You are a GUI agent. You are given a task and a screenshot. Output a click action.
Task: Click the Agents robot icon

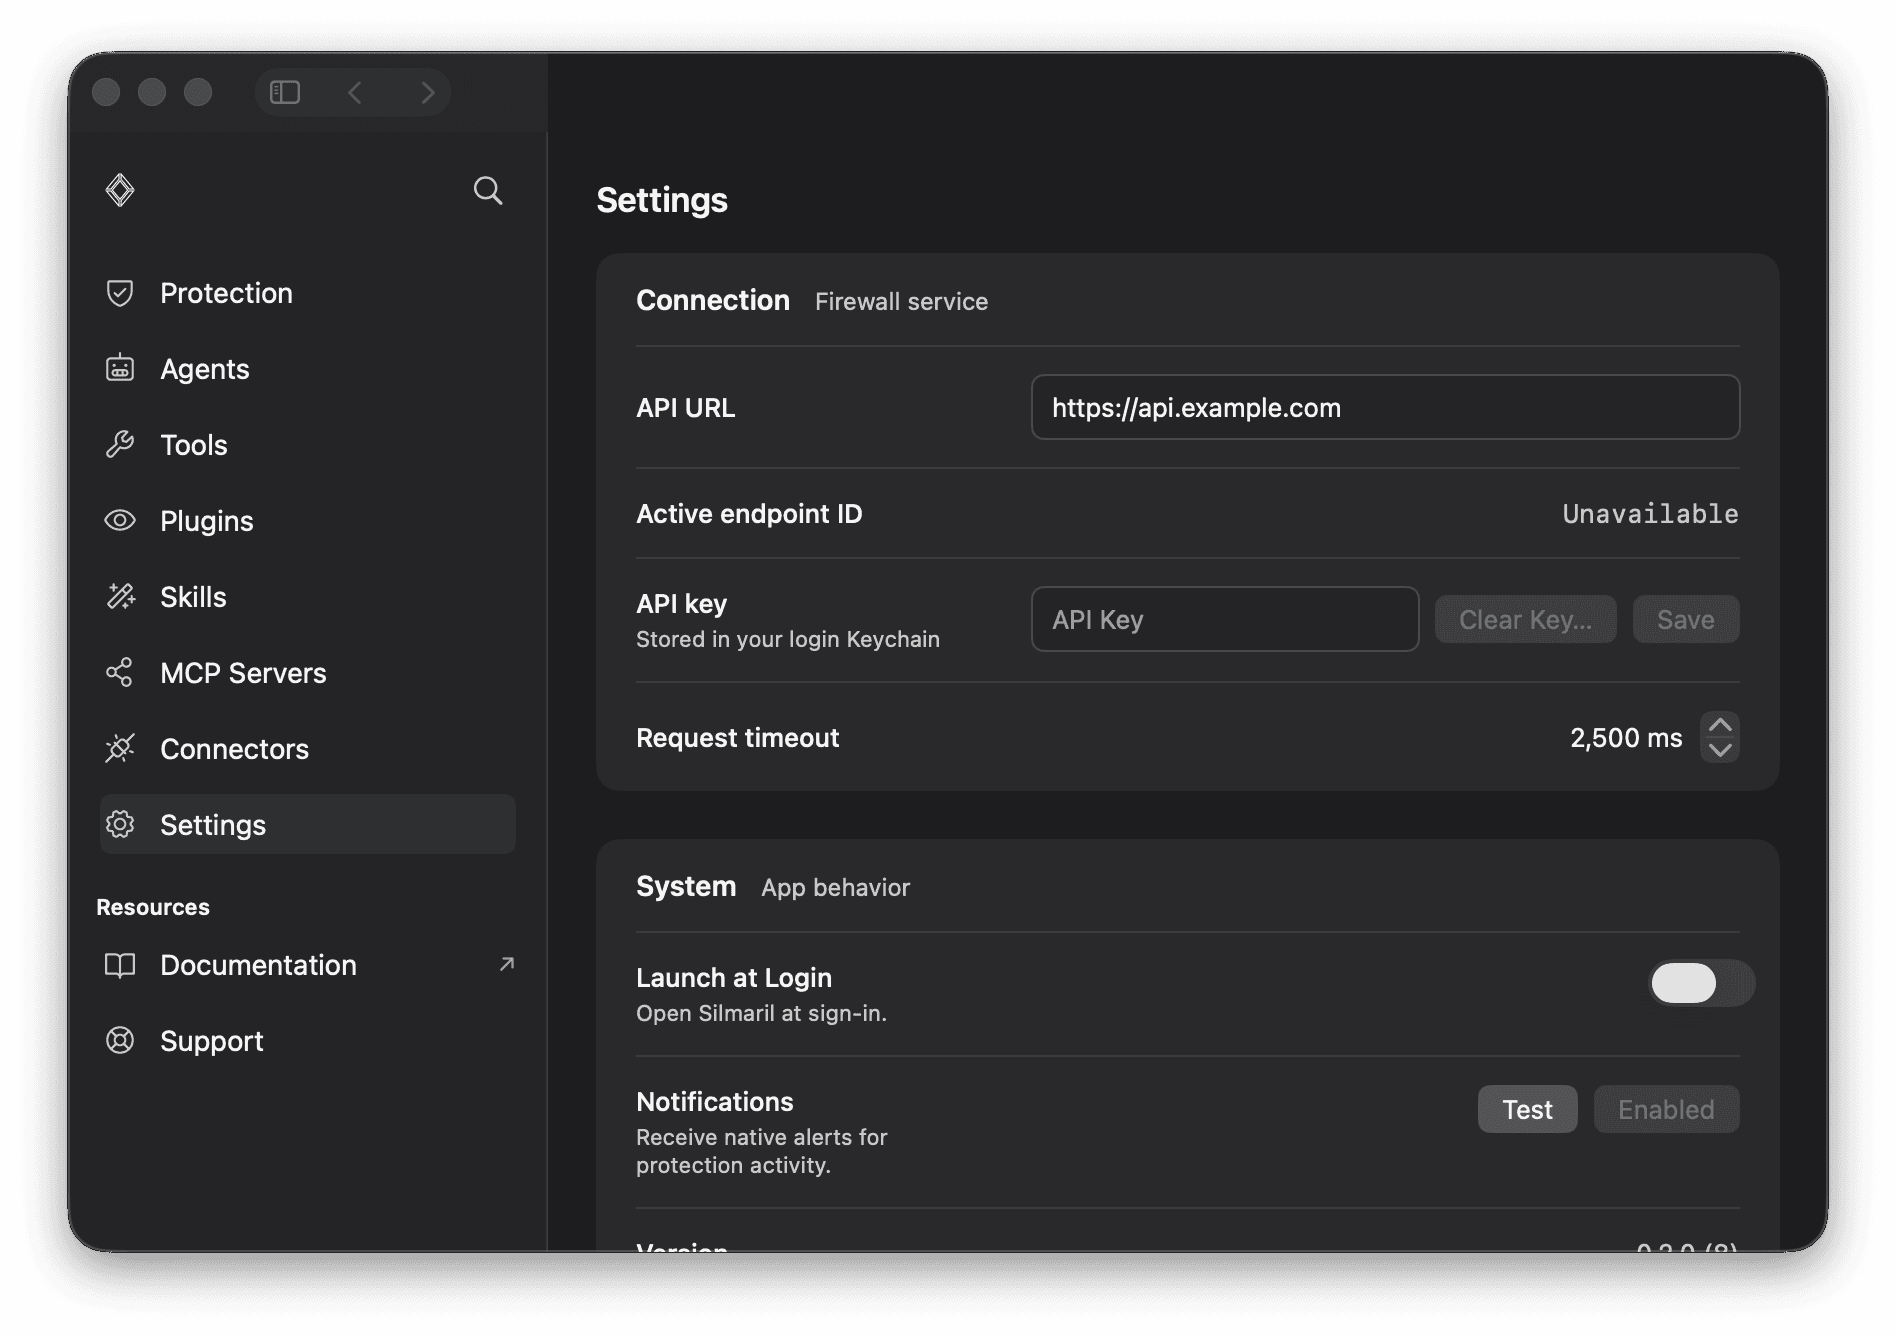(x=120, y=368)
